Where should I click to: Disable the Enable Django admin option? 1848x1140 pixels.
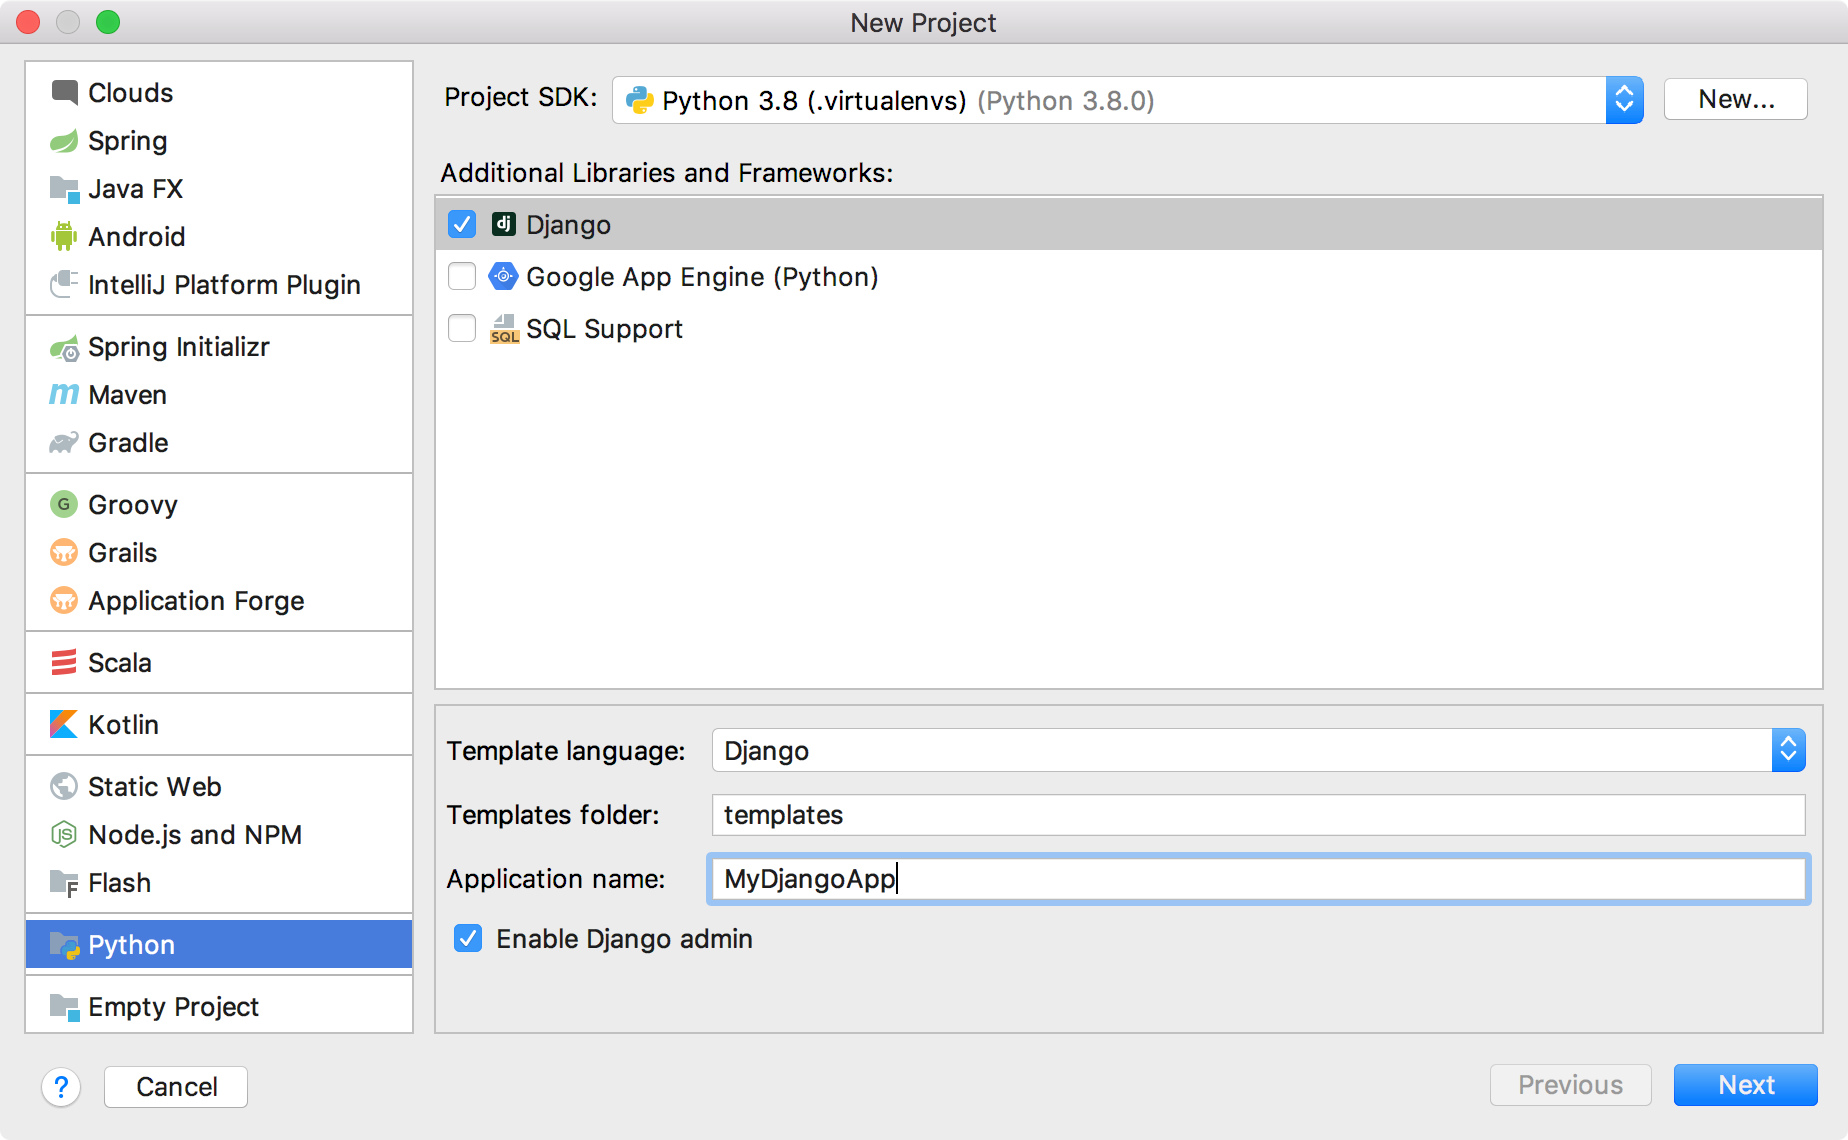point(467,938)
